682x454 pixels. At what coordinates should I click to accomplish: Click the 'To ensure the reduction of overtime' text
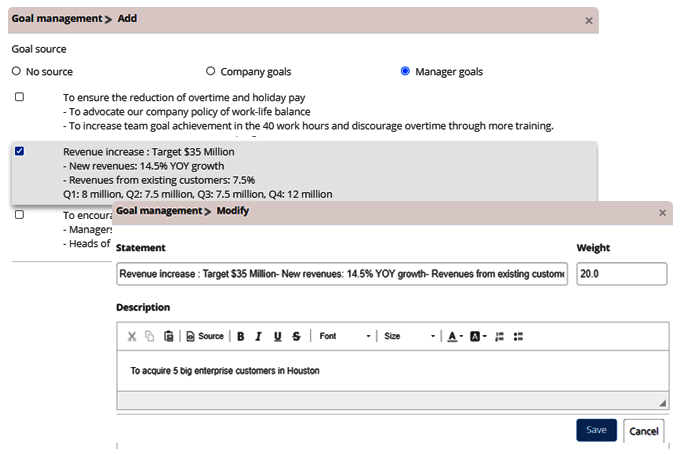[x=184, y=97]
